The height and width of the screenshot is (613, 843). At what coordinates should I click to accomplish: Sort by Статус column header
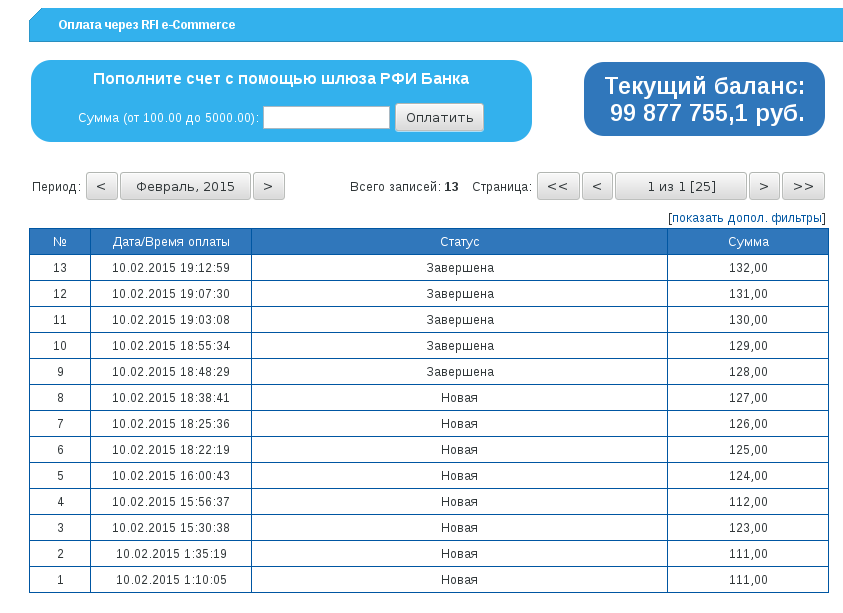[459, 242]
